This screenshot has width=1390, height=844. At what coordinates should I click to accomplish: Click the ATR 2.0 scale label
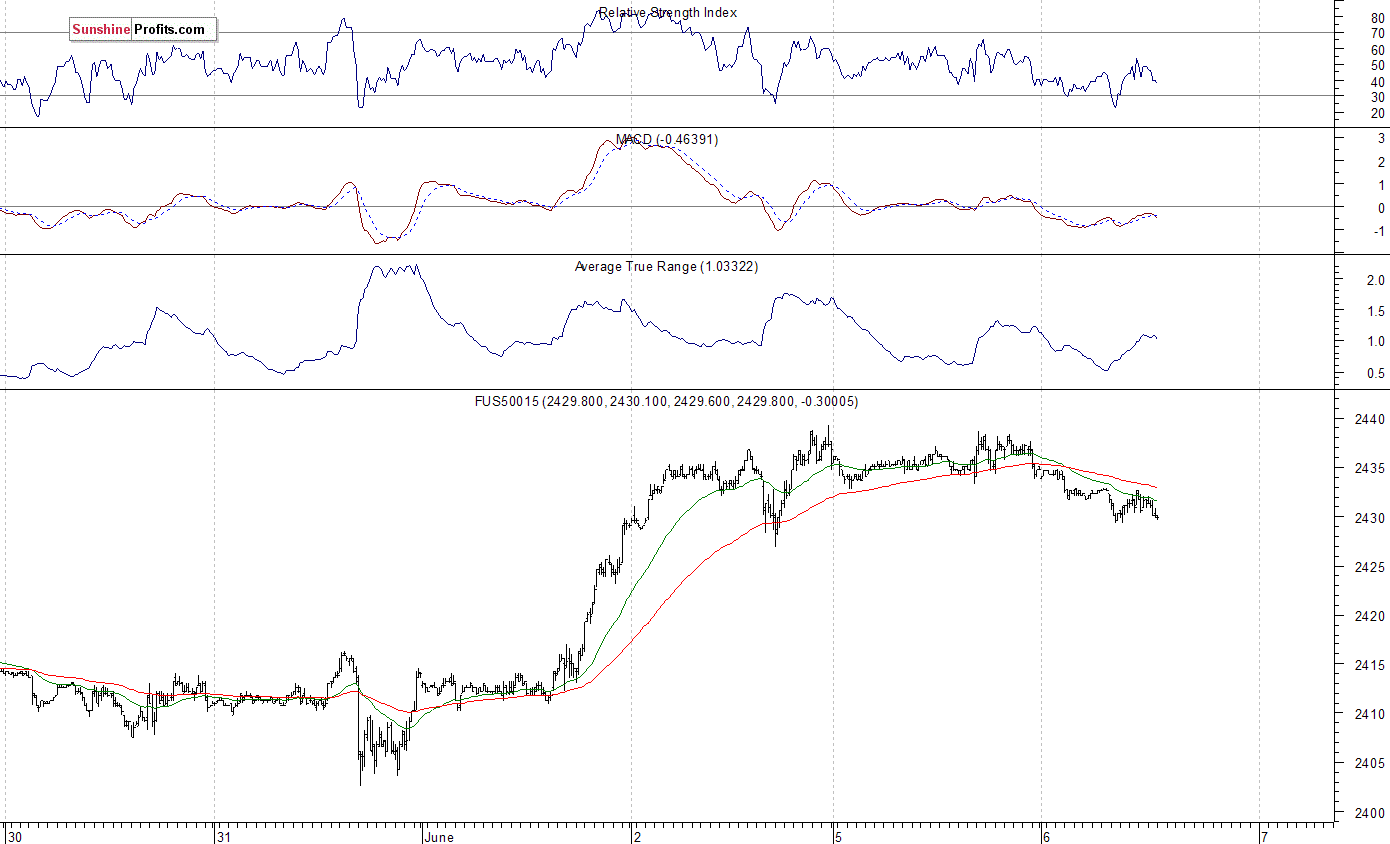tap(1375, 281)
